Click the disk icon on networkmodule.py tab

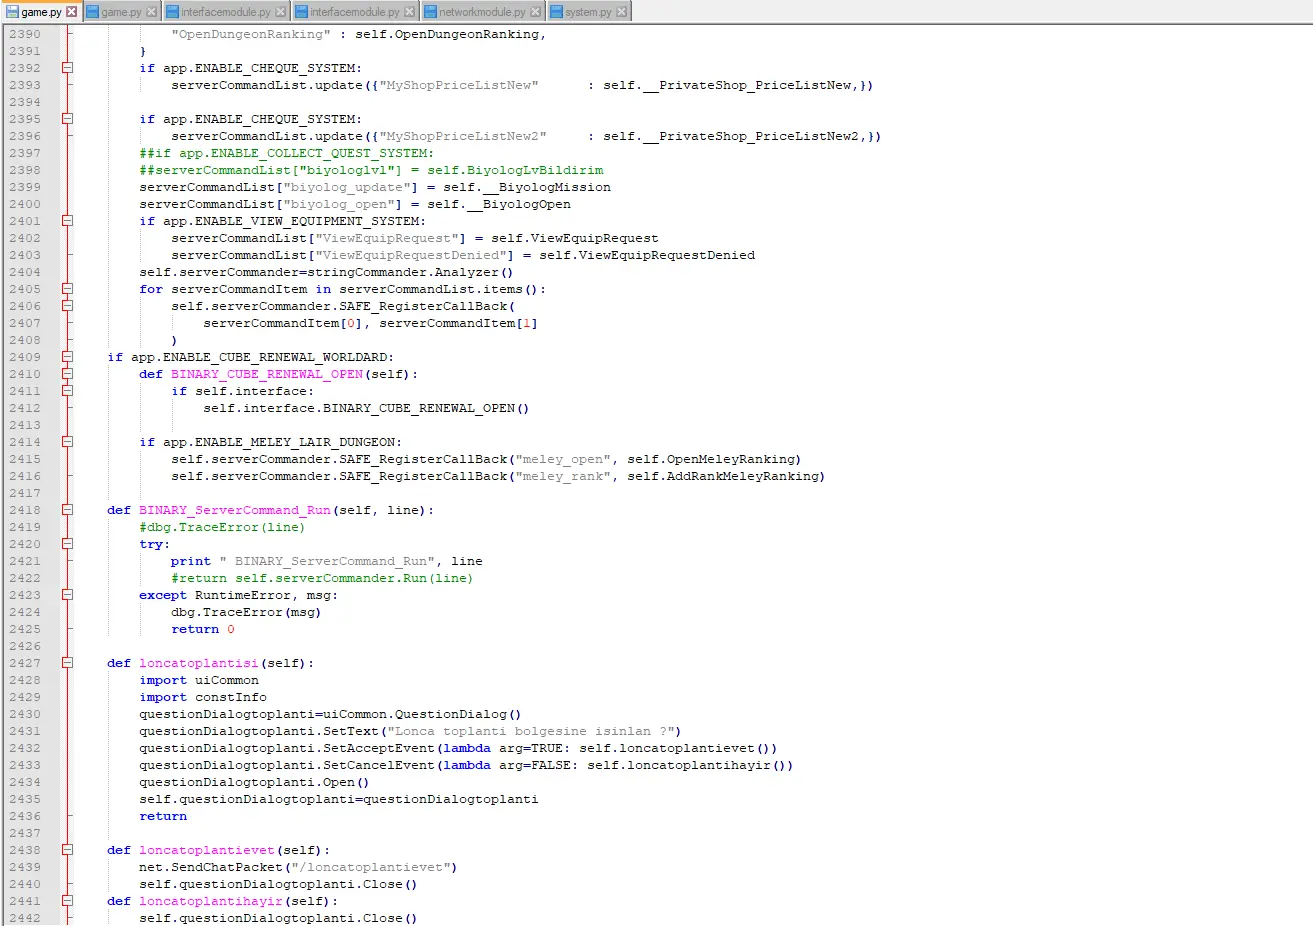pos(430,12)
